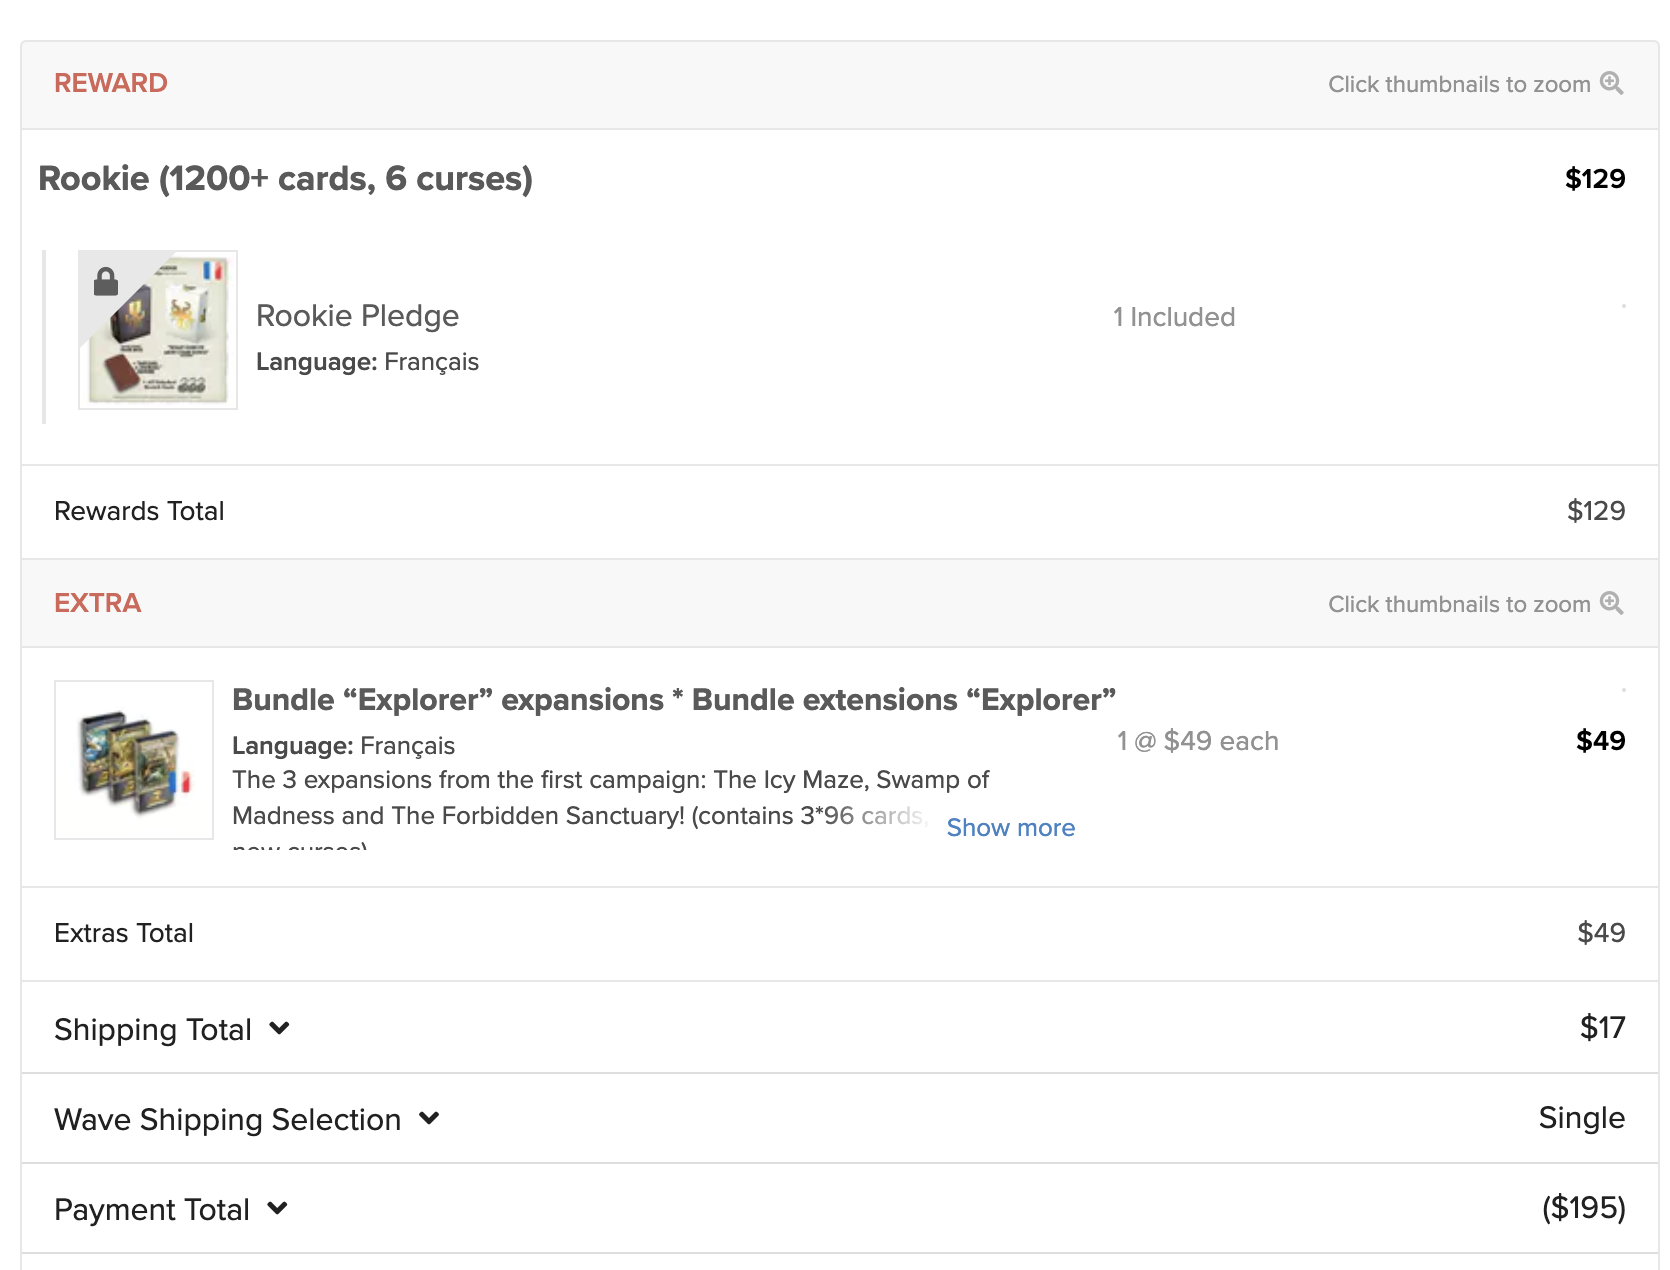The image size is (1670, 1270).
Task: Expand the Shipping Total chevron
Action: click(280, 1028)
